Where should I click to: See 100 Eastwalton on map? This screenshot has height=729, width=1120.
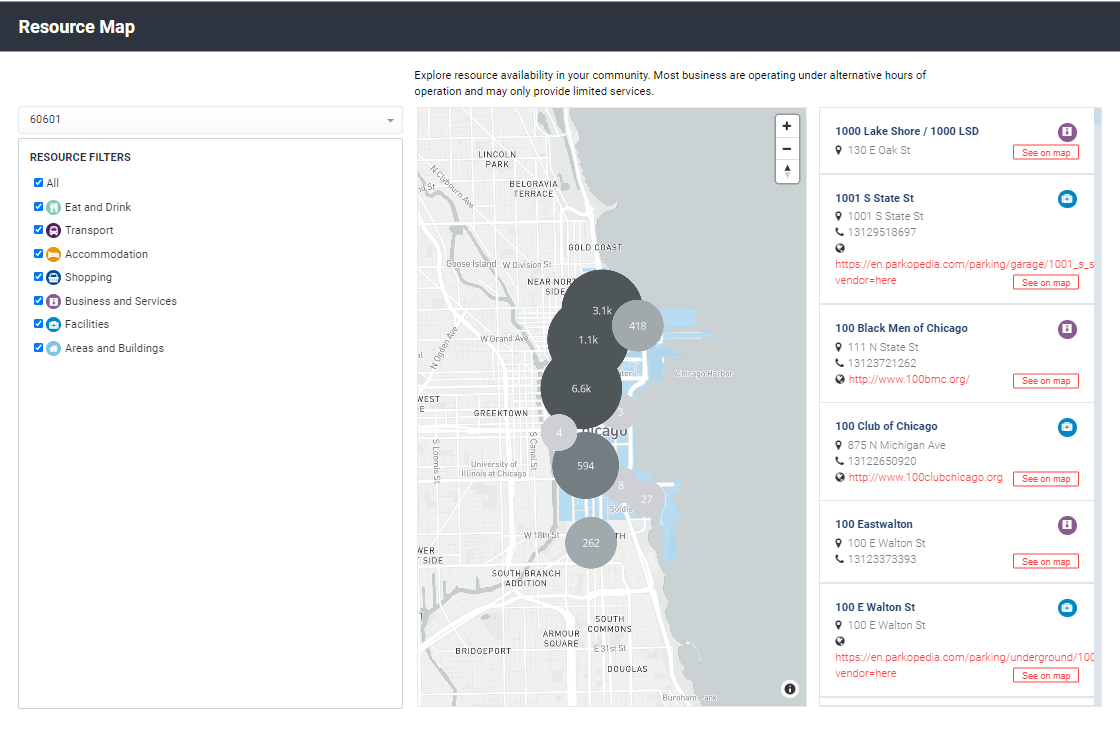[x=1046, y=562]
